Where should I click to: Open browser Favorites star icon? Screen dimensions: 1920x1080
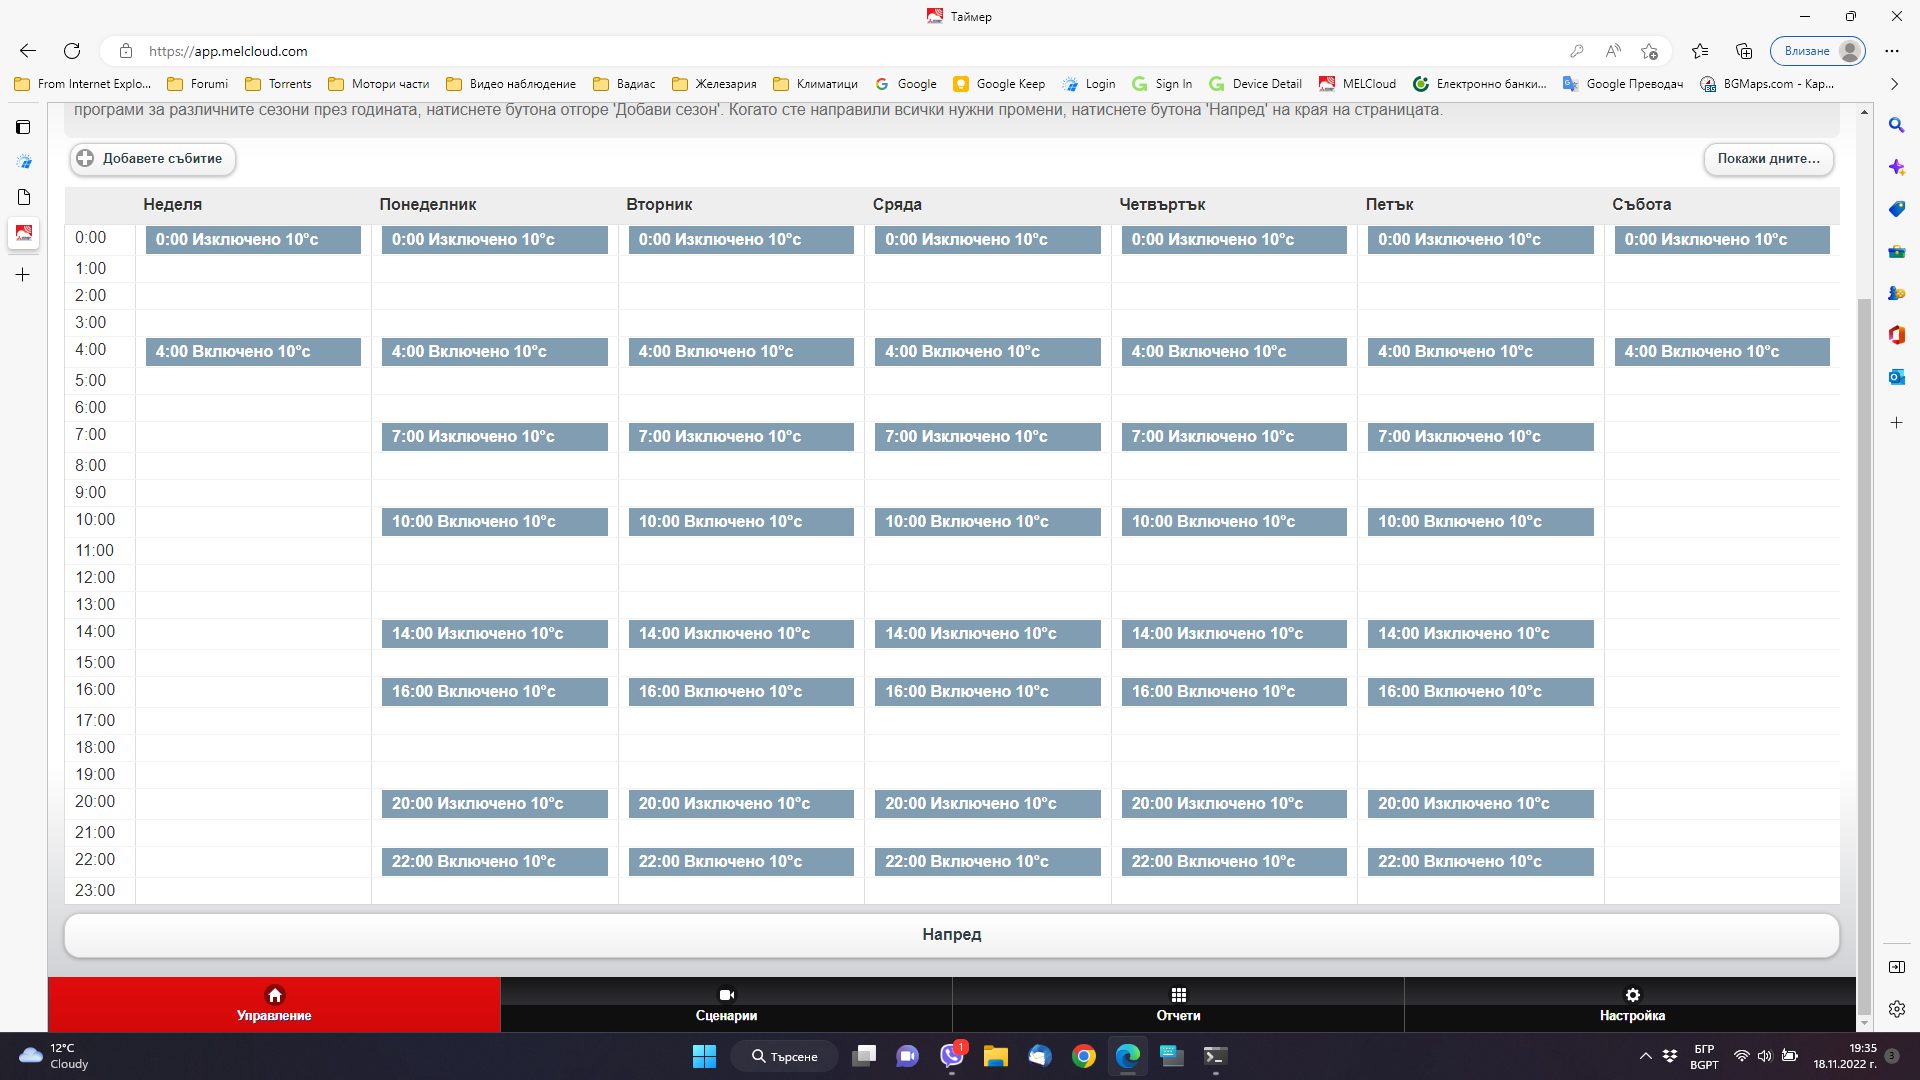pyautogui.click(x=1700, y=51)
